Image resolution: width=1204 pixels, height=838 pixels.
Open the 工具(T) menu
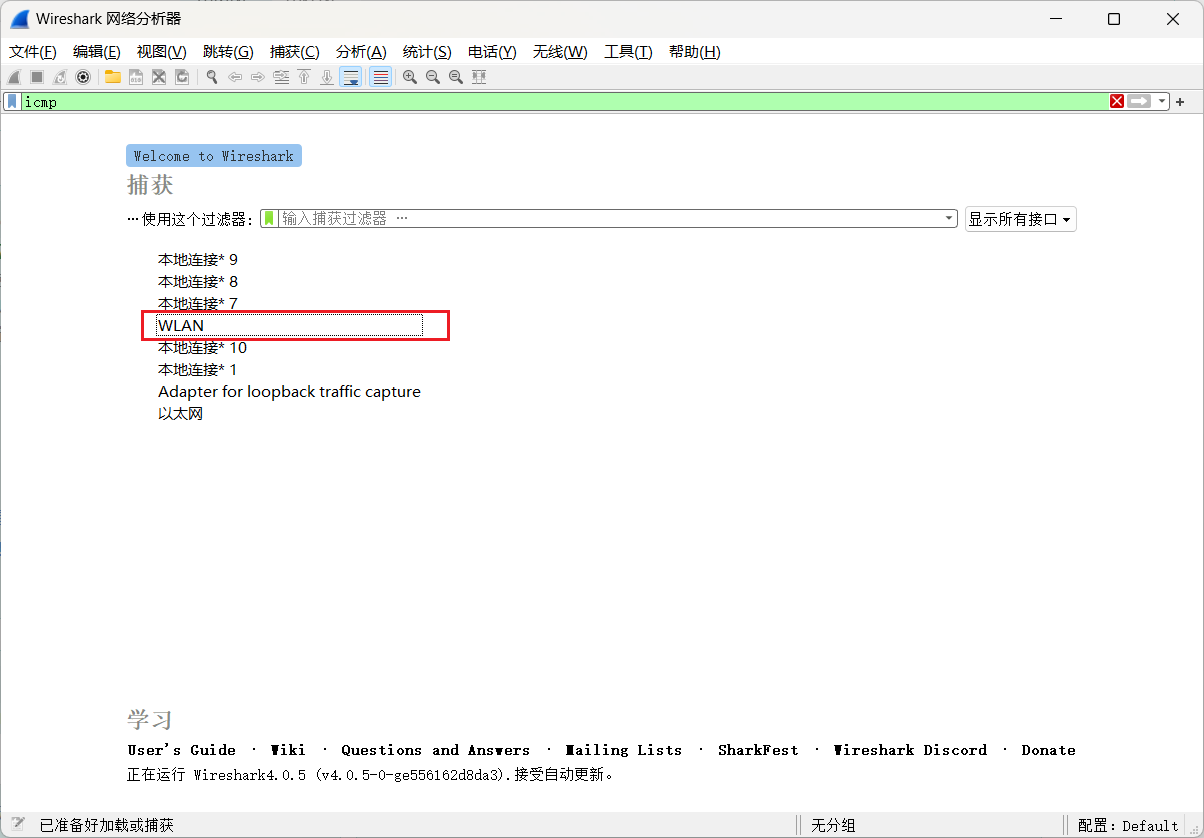(x=628, y=52)
